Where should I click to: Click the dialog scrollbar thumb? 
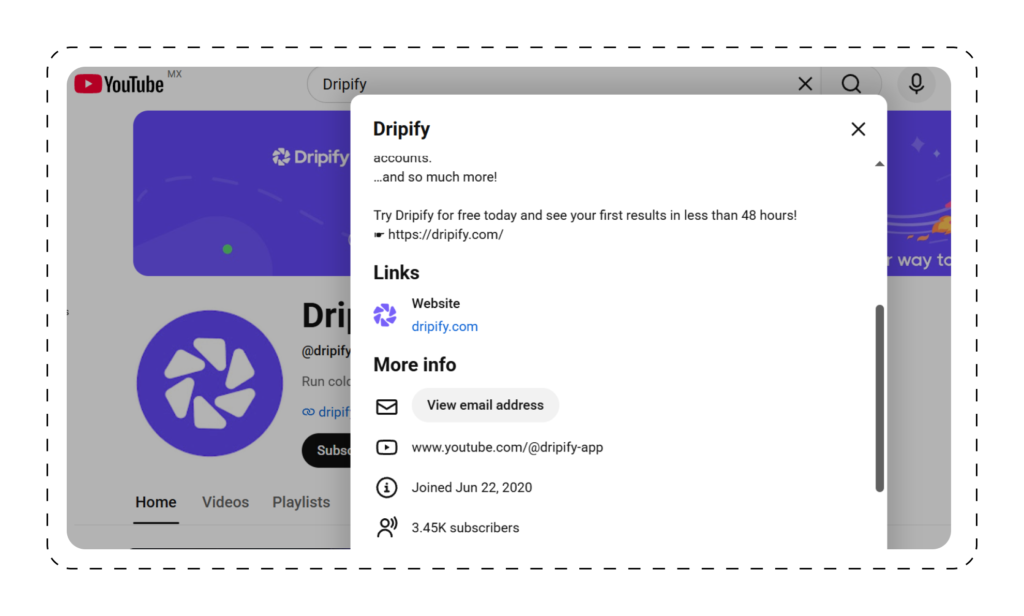tap(880, 398)
